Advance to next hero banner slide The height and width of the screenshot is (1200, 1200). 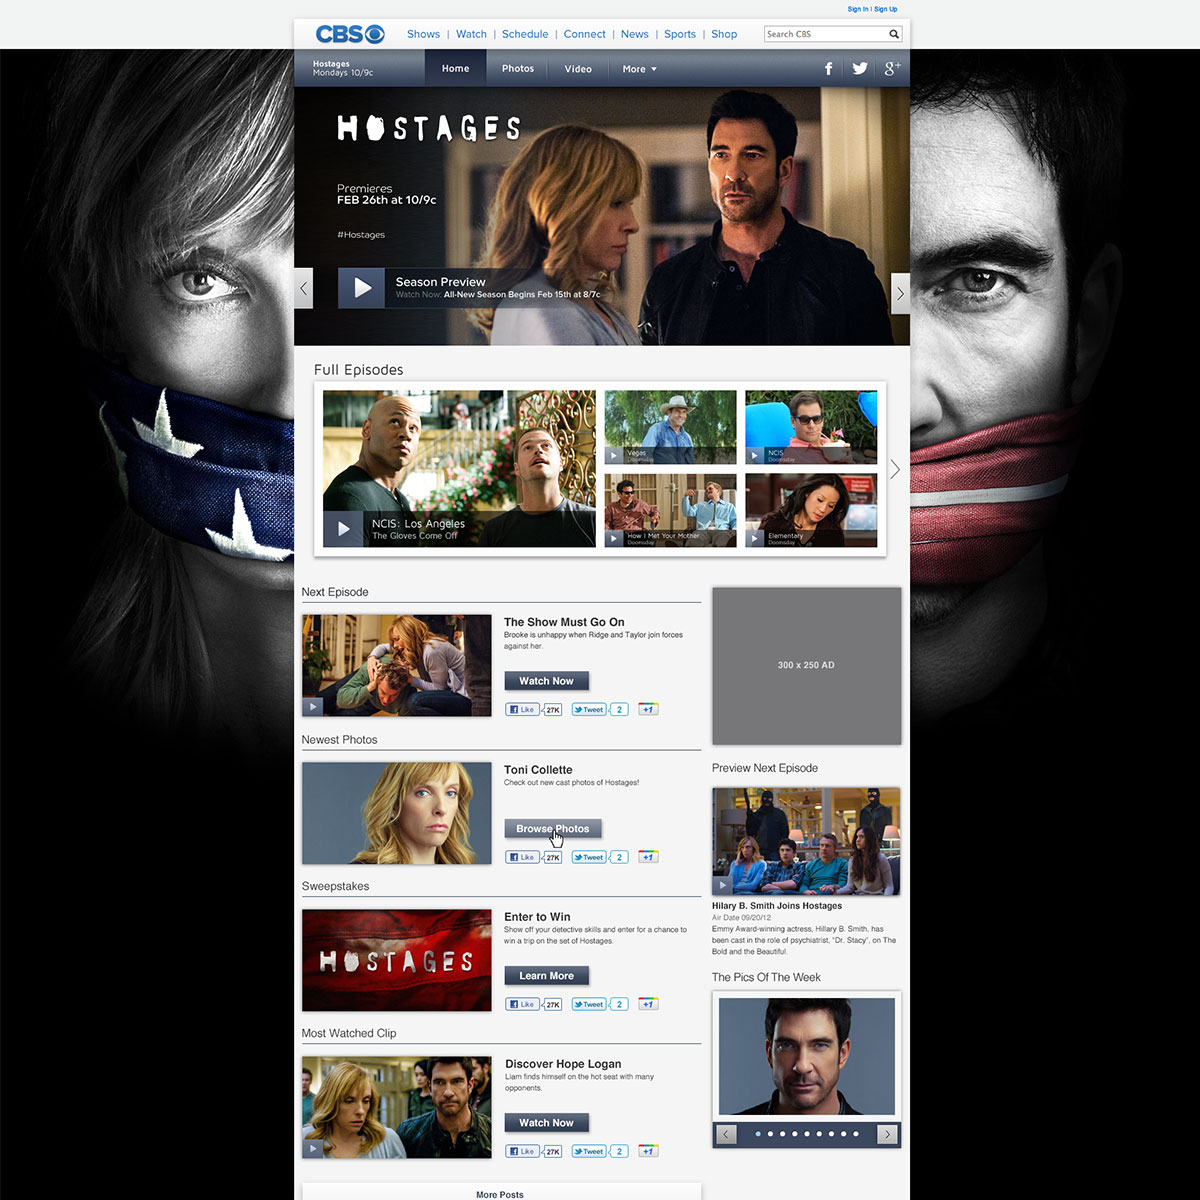click(x=900, y=294)
